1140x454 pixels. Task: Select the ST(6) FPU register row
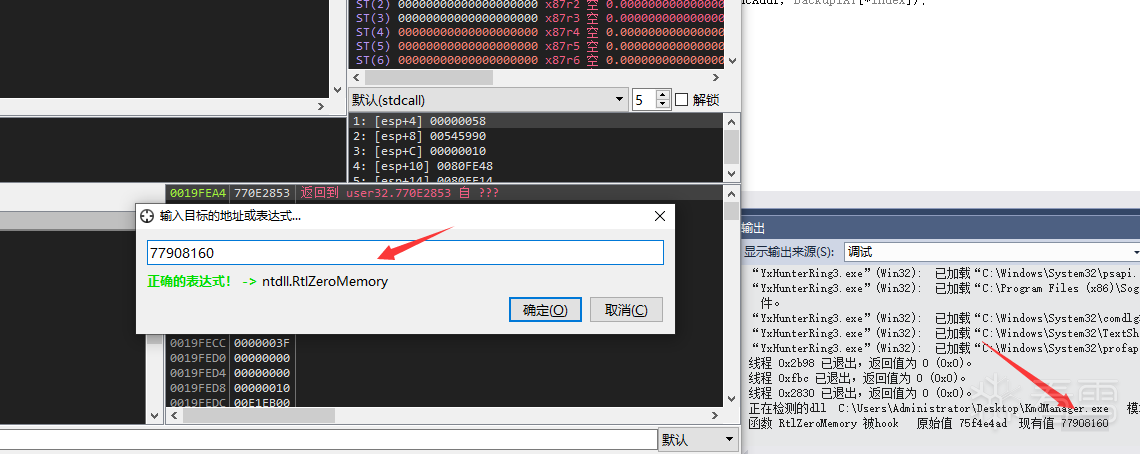537,60
